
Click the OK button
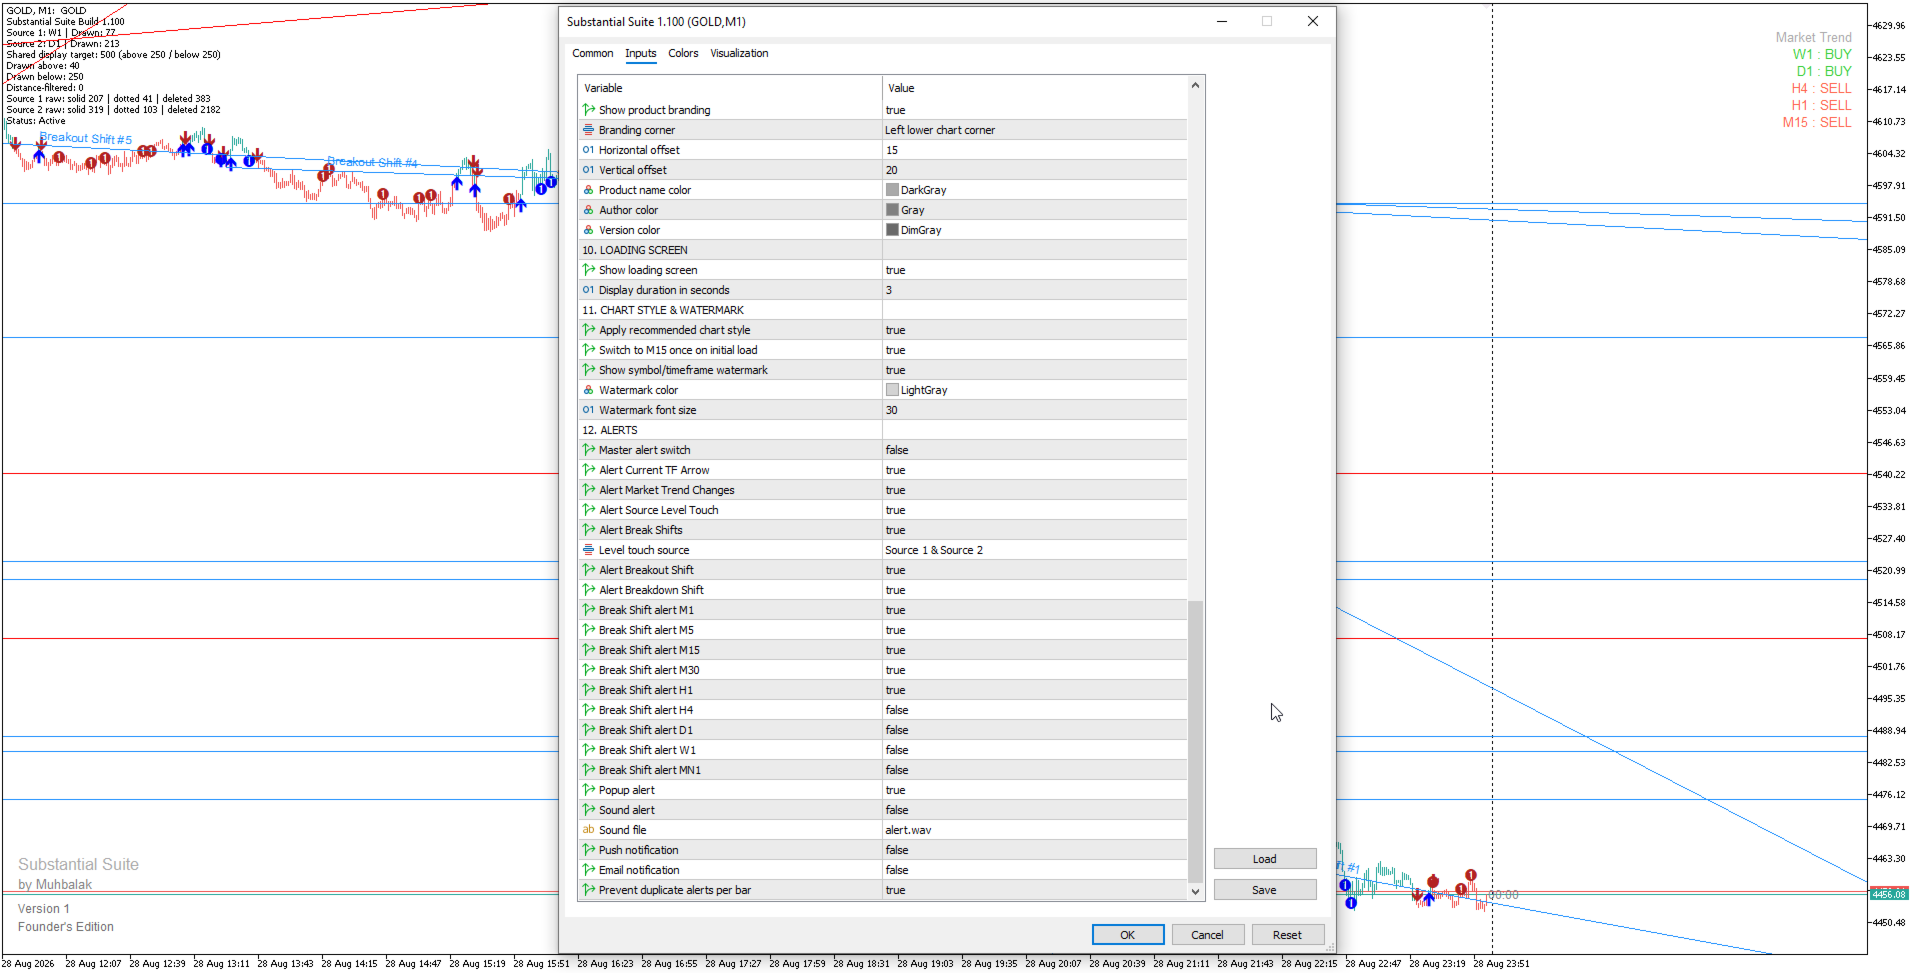(x=1127, y=935)
